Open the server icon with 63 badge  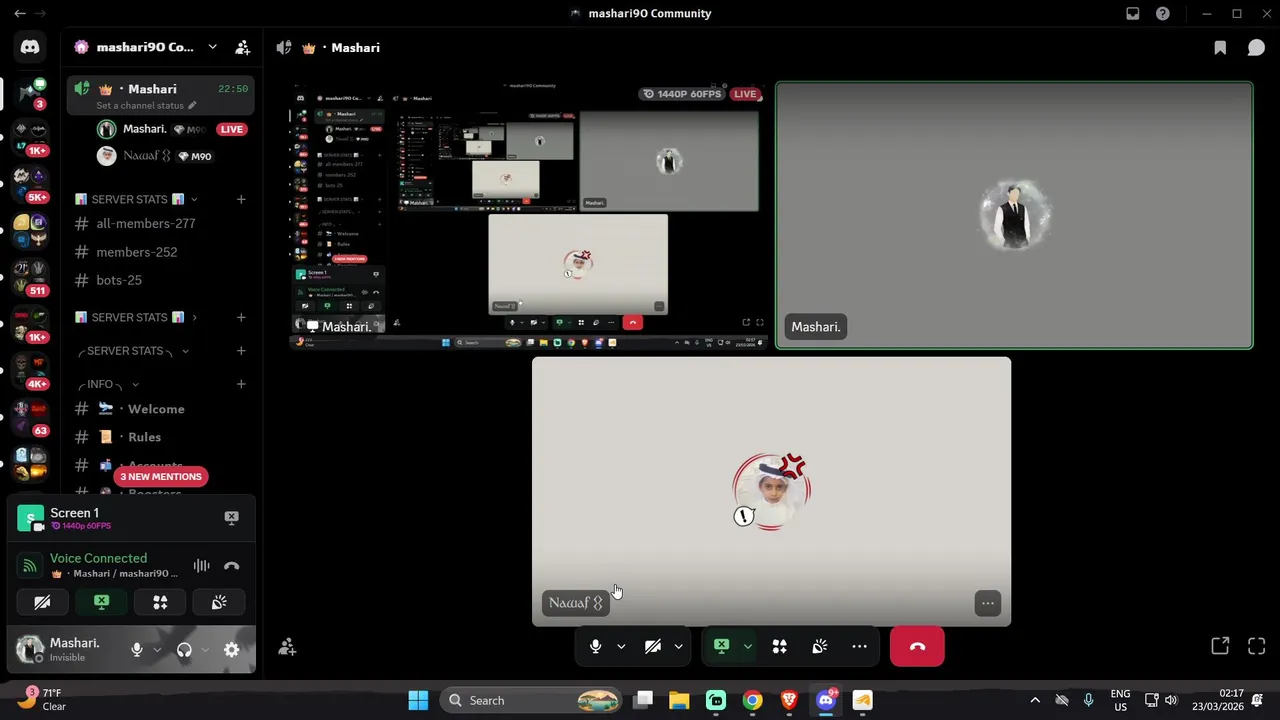[30, 418]
